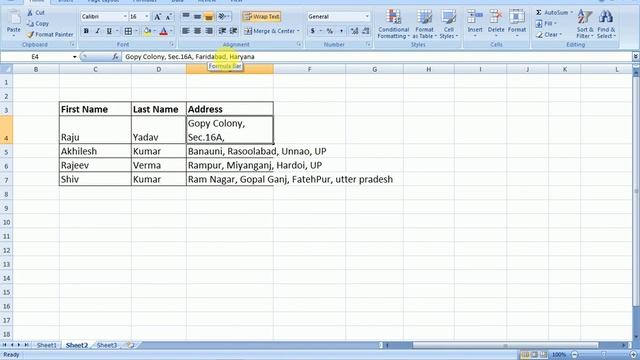The image size is (640, 360).
Task: Select column F header
Action: pos(309,69)
